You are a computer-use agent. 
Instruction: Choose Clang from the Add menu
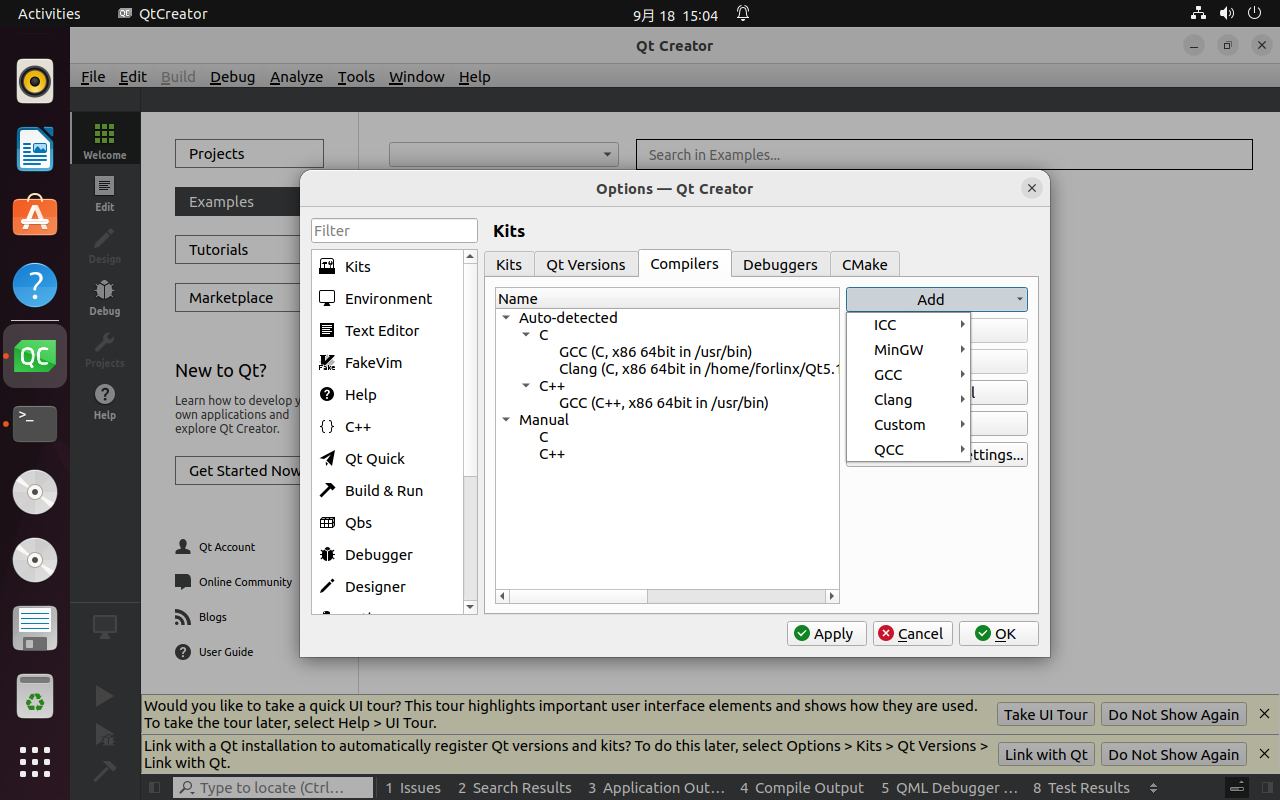tap(908, 400)
